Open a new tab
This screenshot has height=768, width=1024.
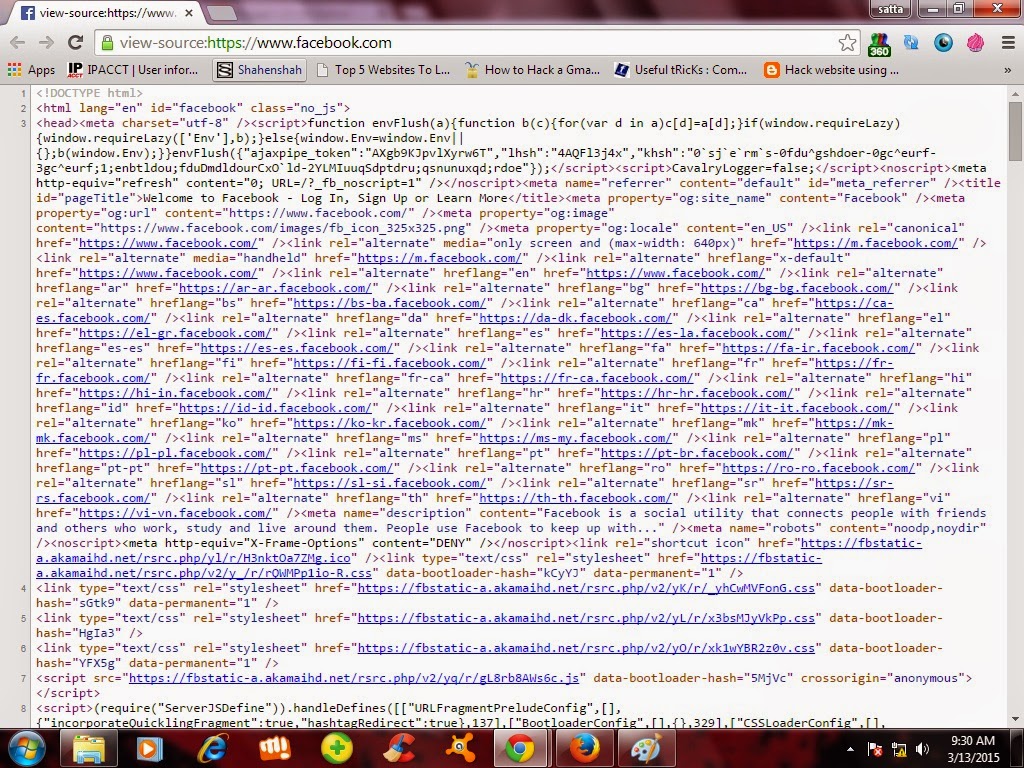click(x=222, y=12)
